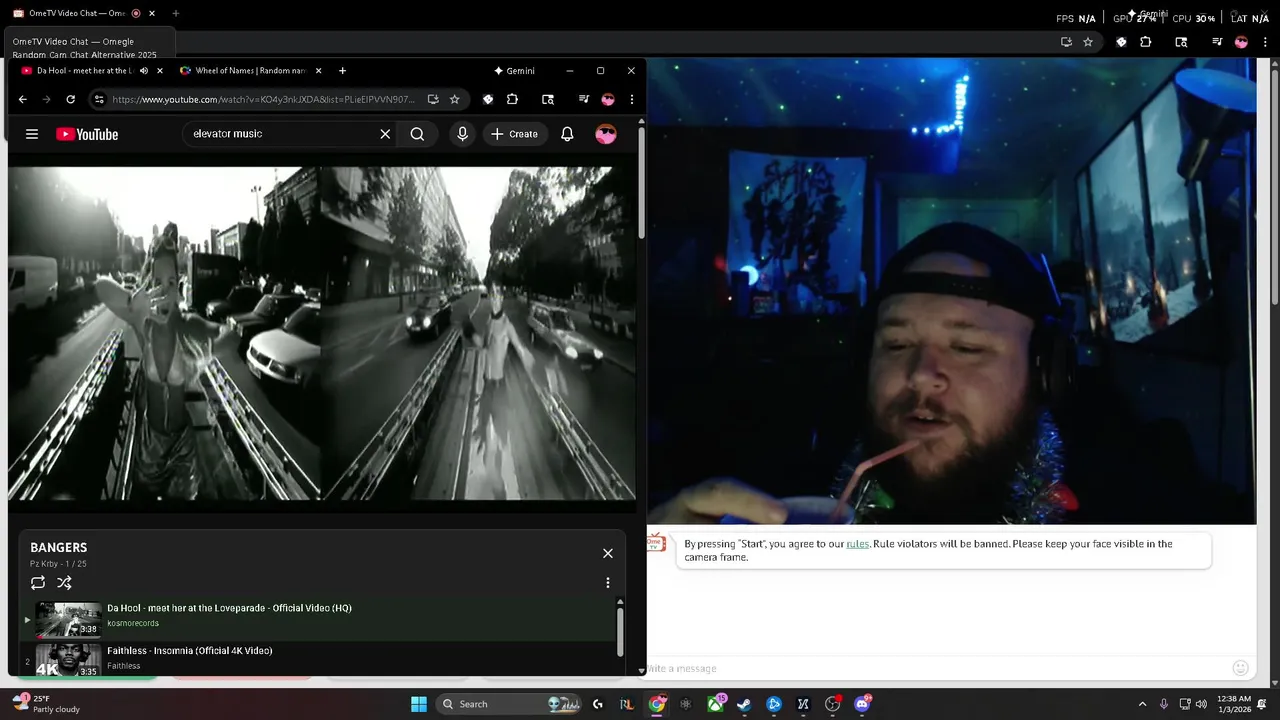
Task: Click the Gemini button in YouTube window
Action: pos(514,71)
